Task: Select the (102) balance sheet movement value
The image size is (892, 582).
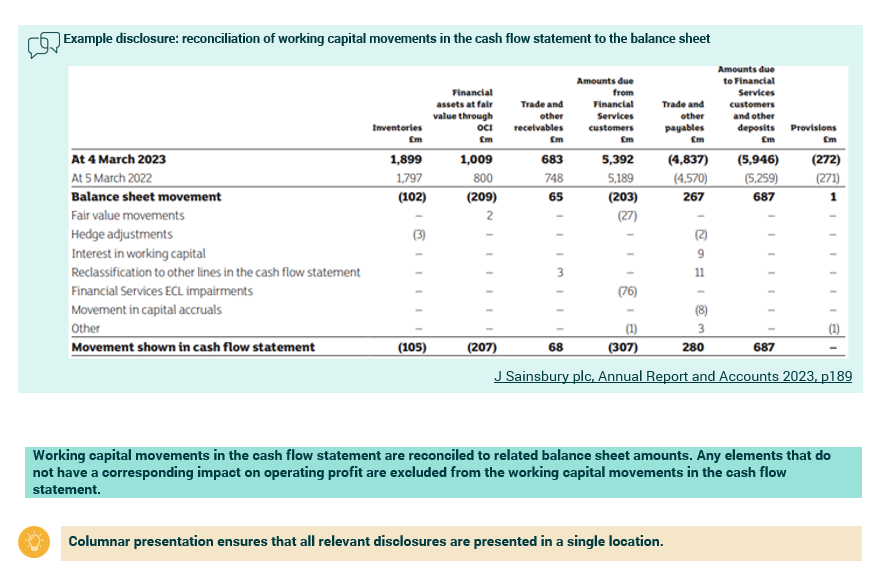Action: tap(412, 197)
